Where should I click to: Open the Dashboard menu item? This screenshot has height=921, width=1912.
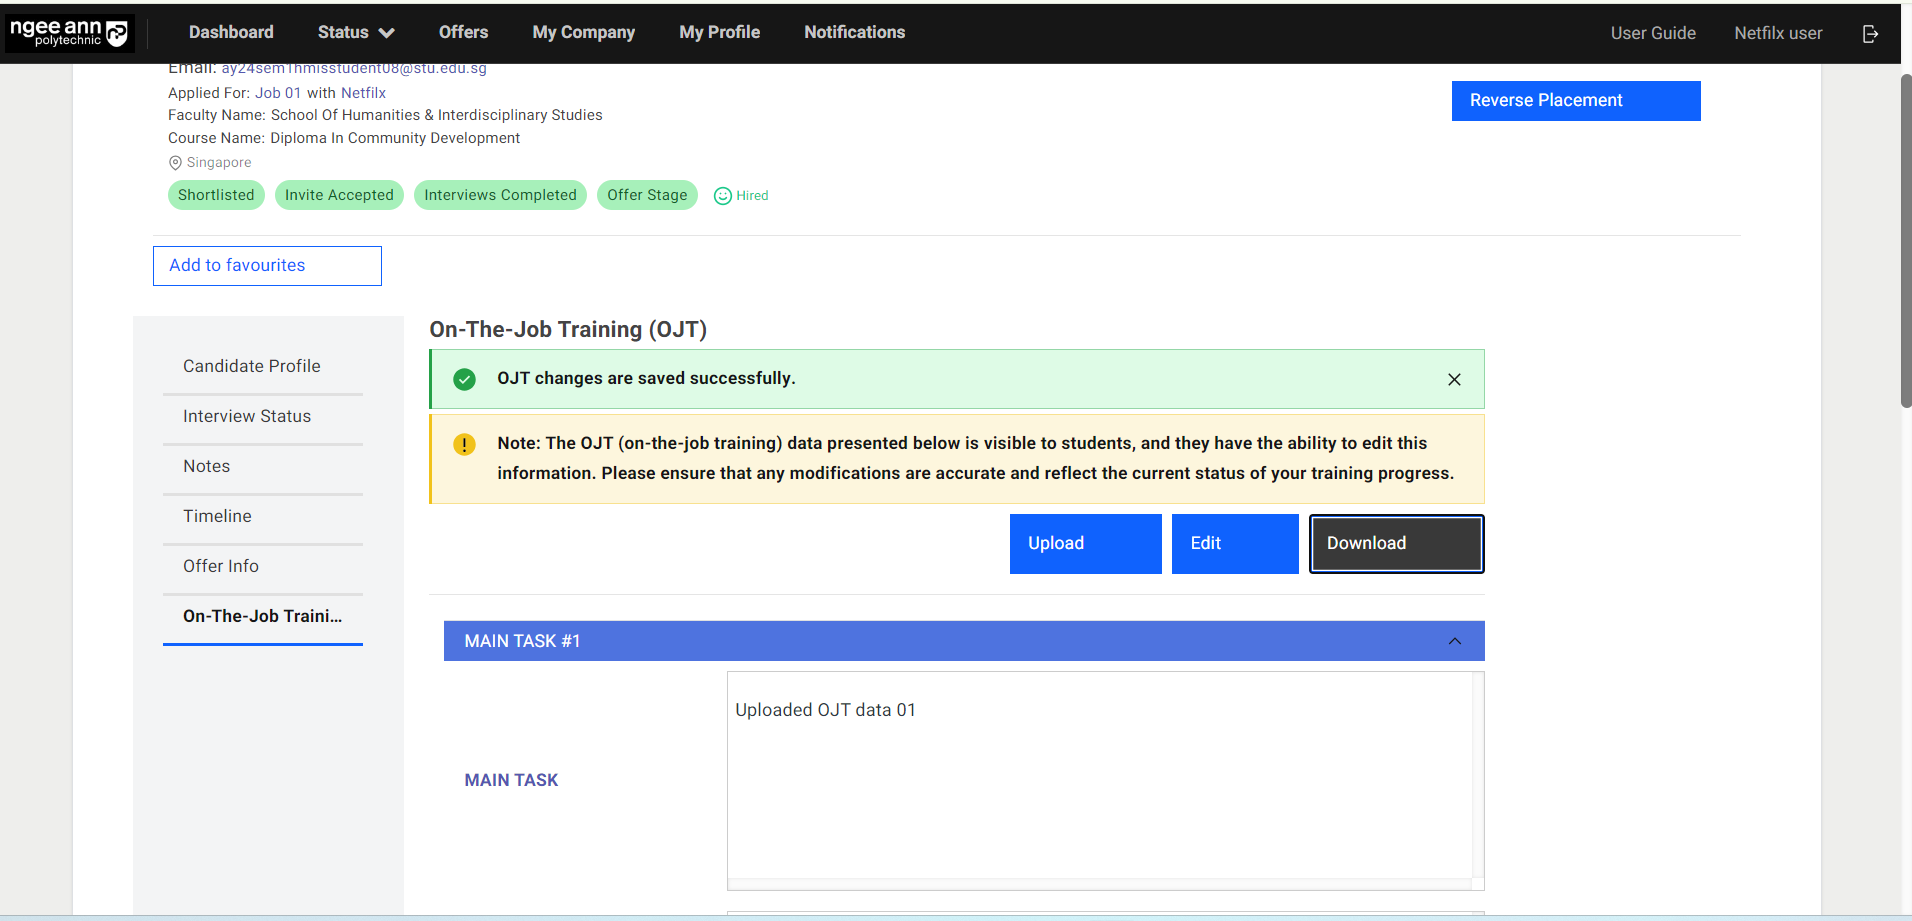[x=231, y=32]
